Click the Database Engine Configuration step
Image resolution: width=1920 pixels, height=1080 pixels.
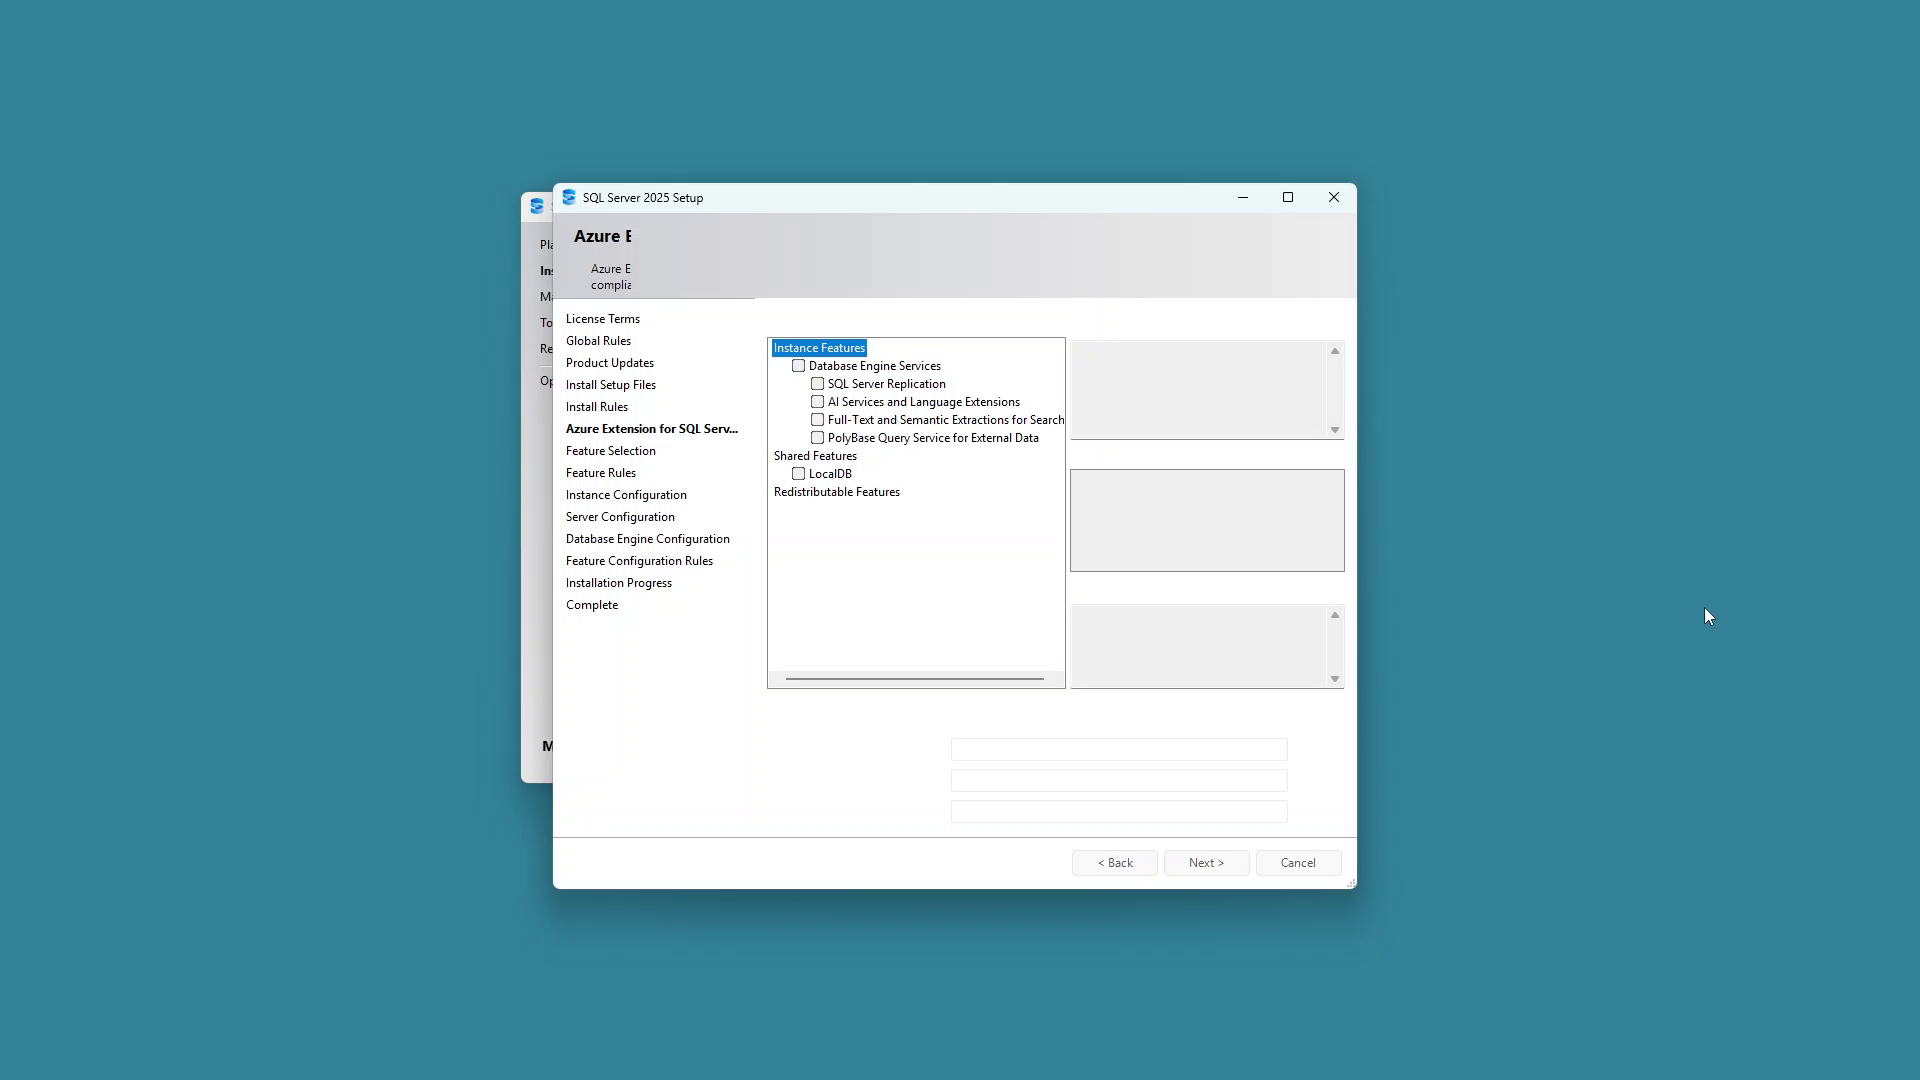tap(648, 539)
